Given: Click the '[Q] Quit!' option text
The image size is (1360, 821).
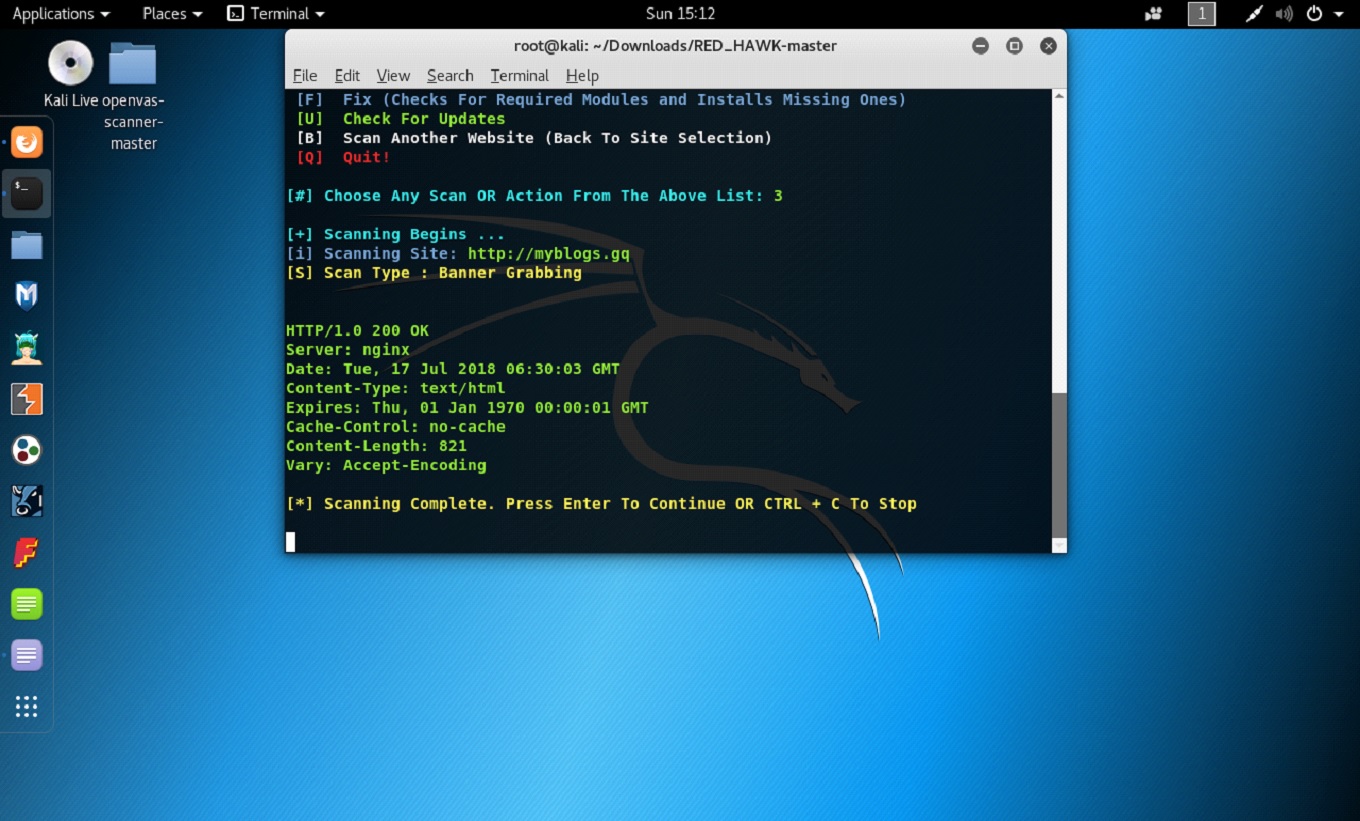Looking at the screenshot, I should 343,158.
